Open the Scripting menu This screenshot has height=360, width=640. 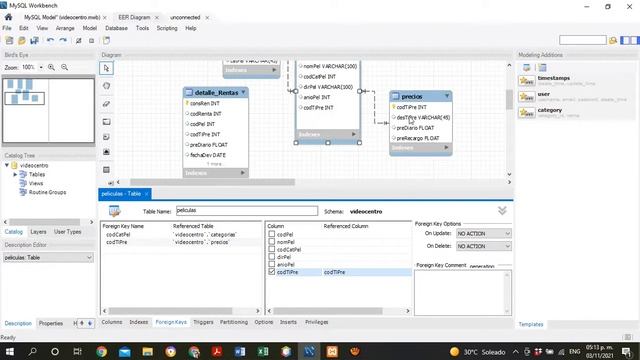[167, 28]
